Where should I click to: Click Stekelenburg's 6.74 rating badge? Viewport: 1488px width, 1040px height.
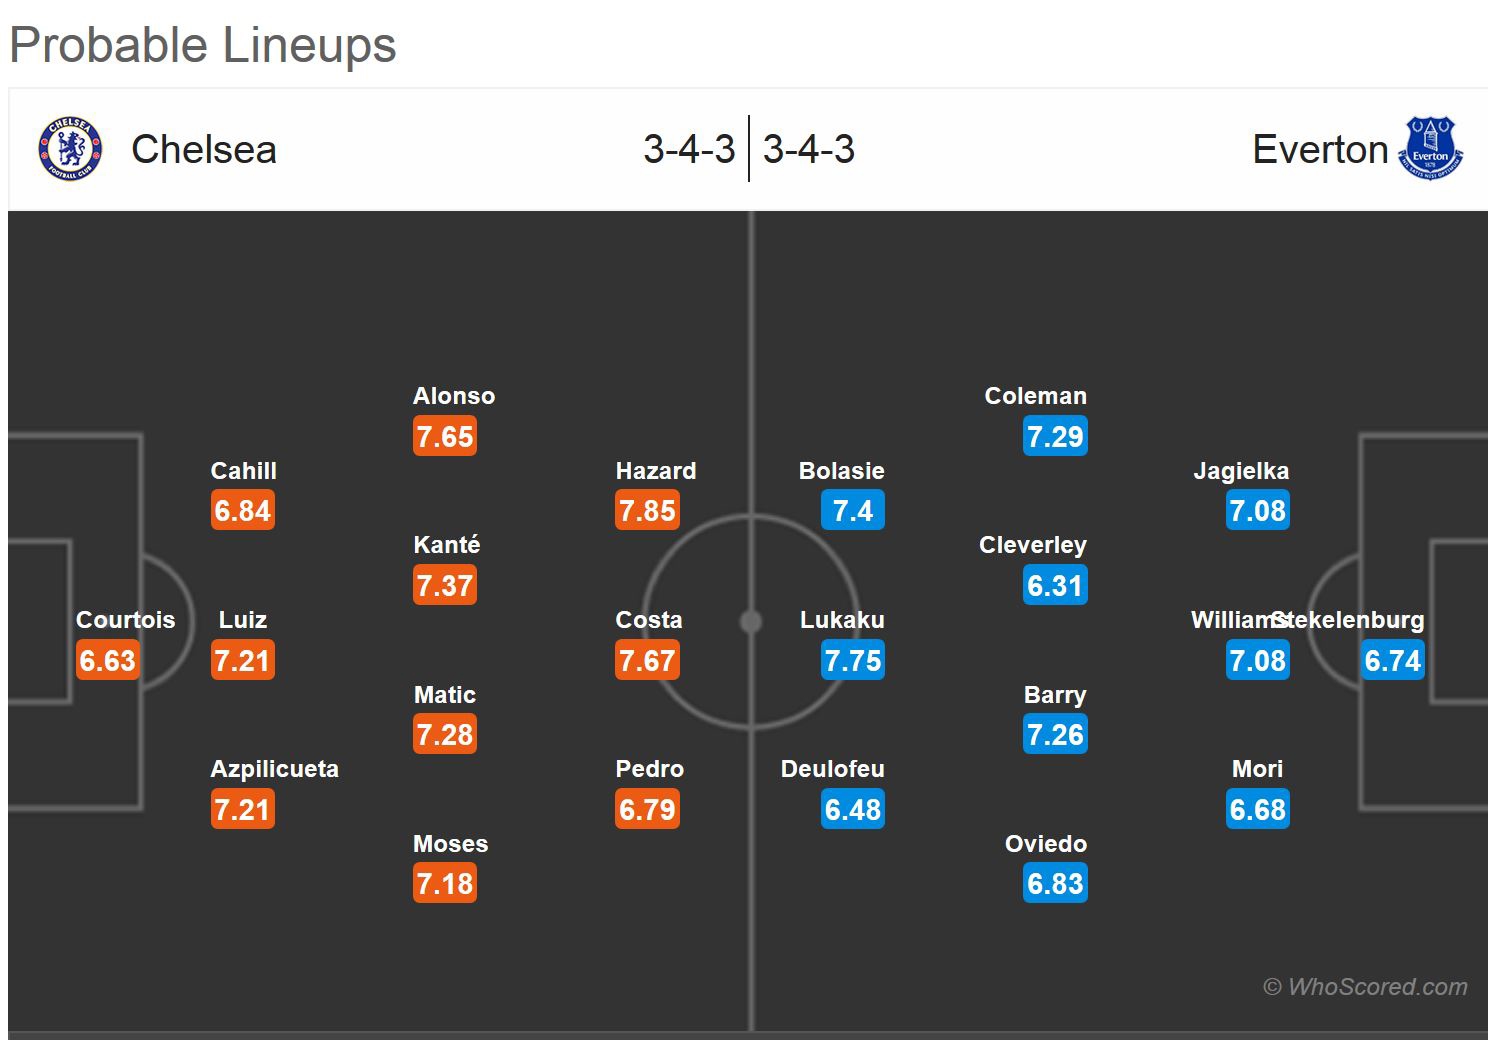(x=1393, y=661)
